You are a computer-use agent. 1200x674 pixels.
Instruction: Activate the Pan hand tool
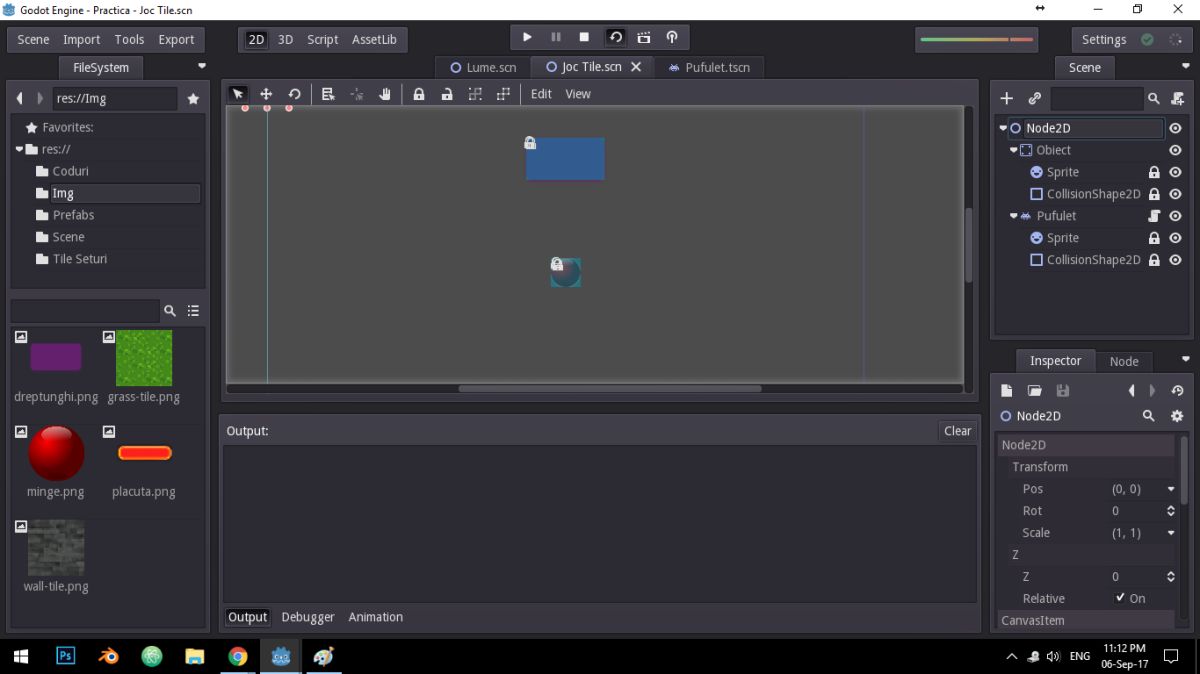pos(385,94)
